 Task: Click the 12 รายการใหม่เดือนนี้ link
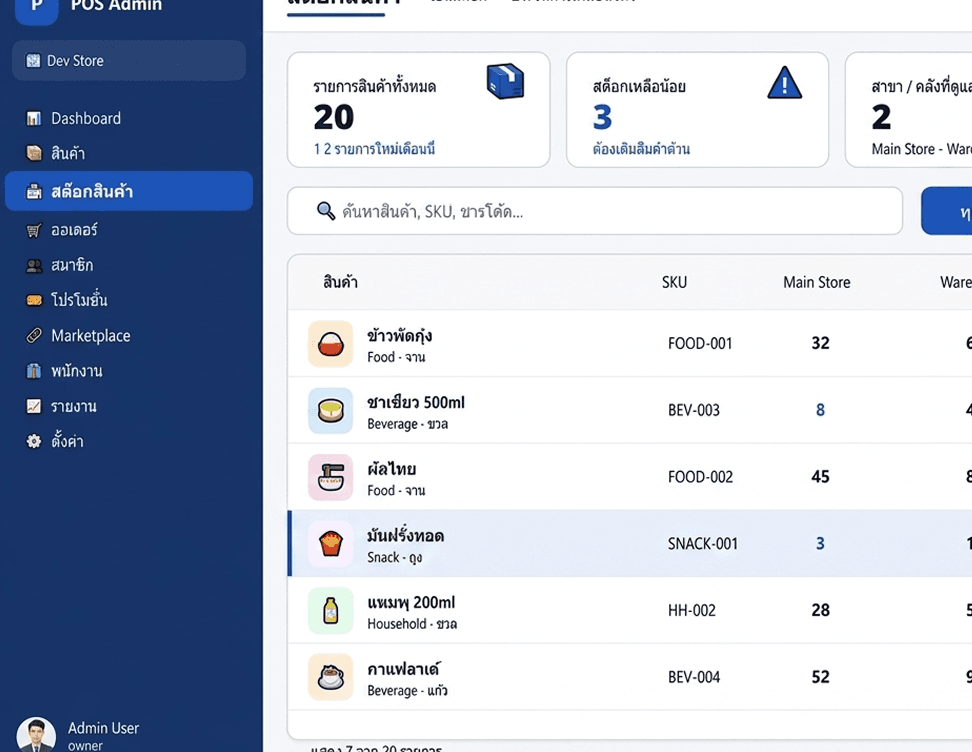pos(374,149)
